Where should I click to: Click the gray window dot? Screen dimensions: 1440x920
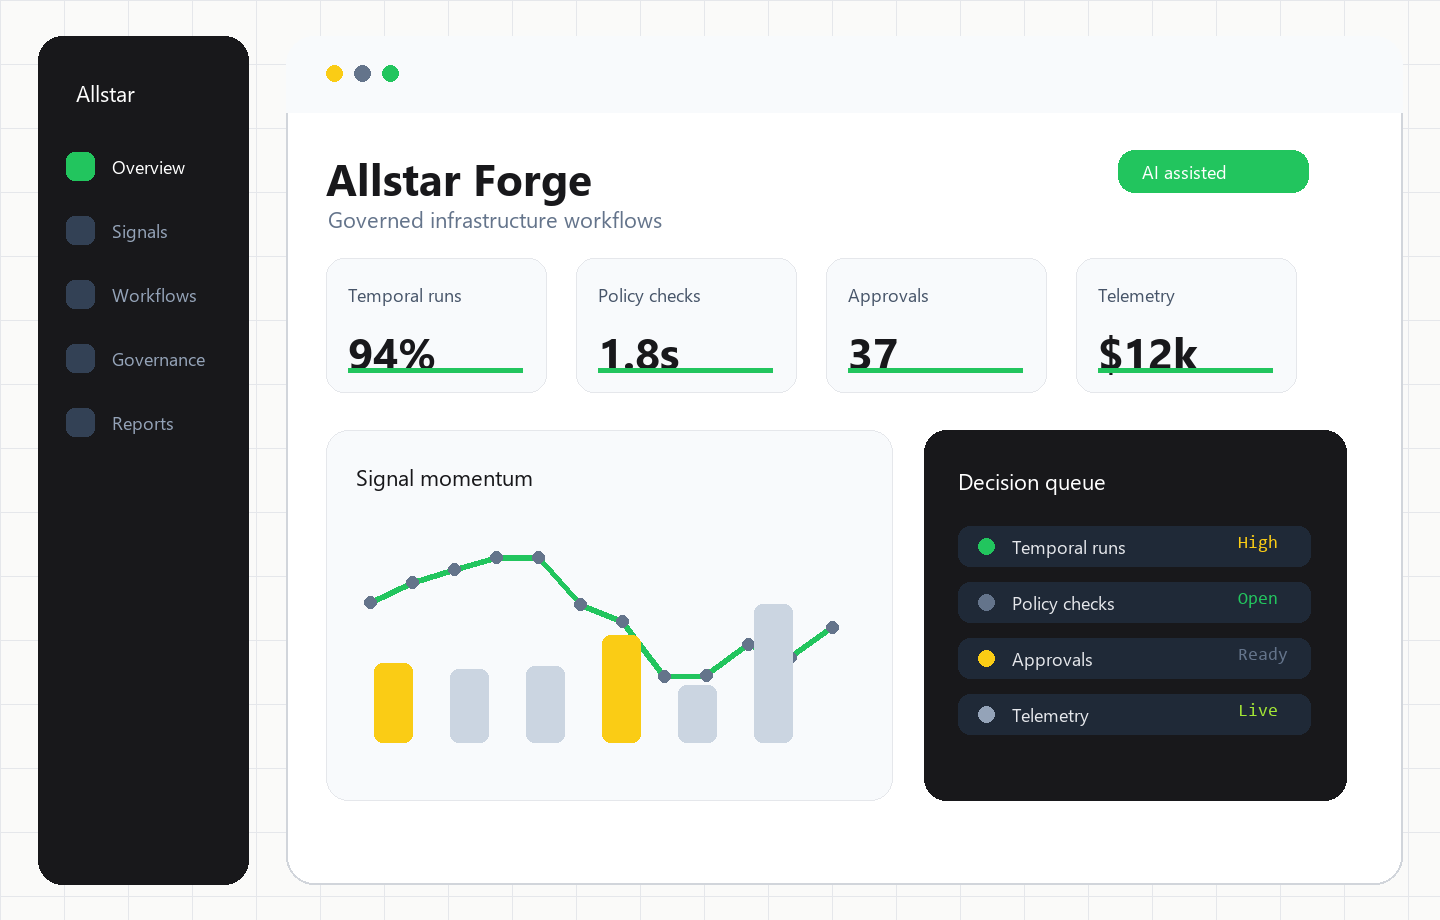(363, 73)
